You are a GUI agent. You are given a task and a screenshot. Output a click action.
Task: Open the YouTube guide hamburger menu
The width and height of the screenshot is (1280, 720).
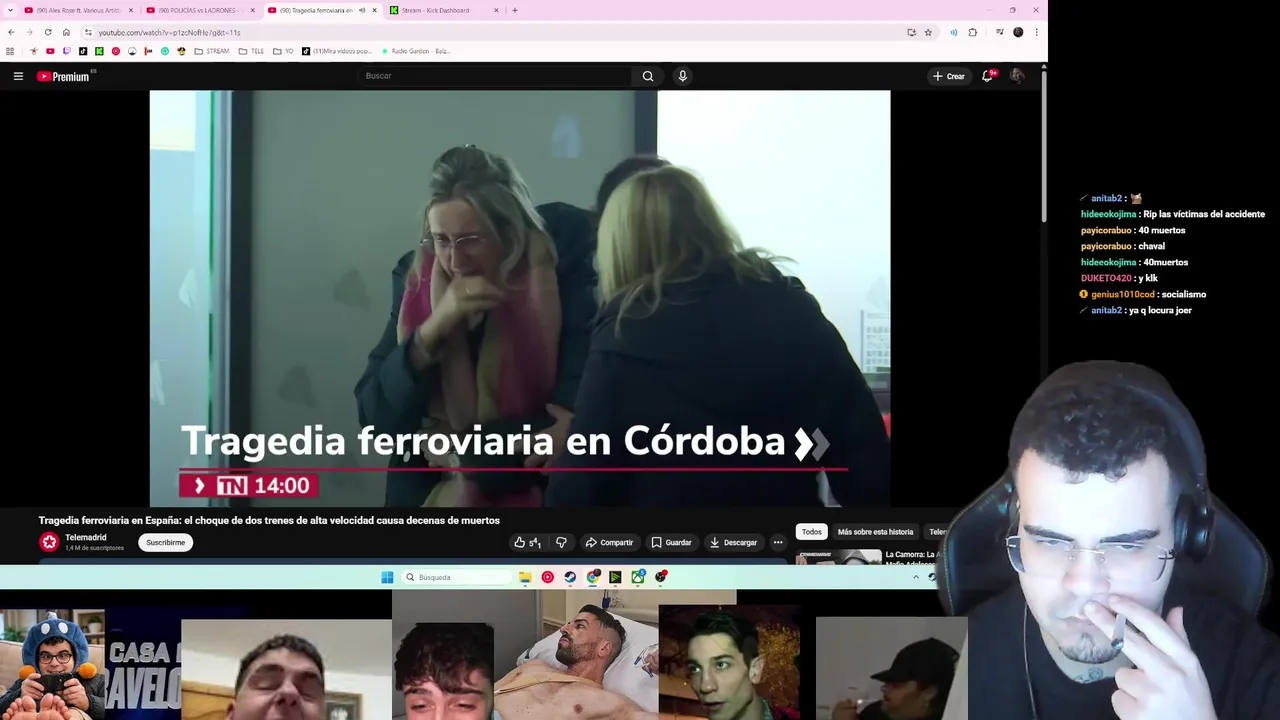18,76
